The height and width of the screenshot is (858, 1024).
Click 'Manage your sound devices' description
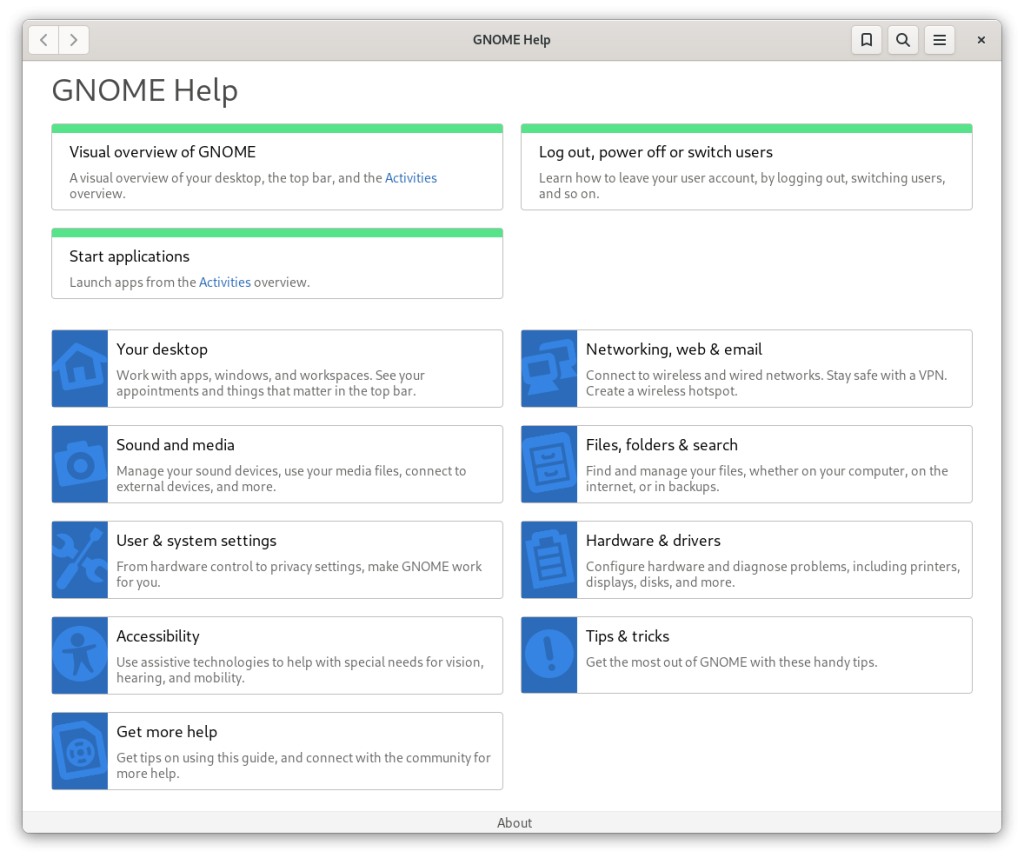[291, 479]
